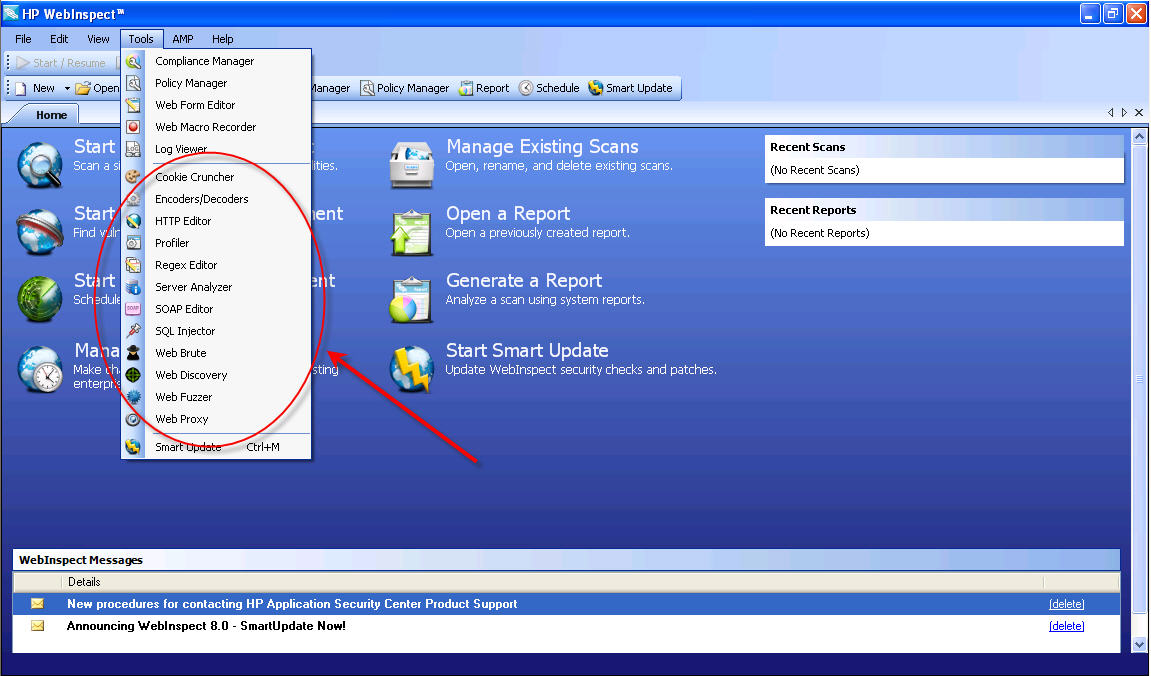Click the Open a Report heading link

[x=508, y=214]
